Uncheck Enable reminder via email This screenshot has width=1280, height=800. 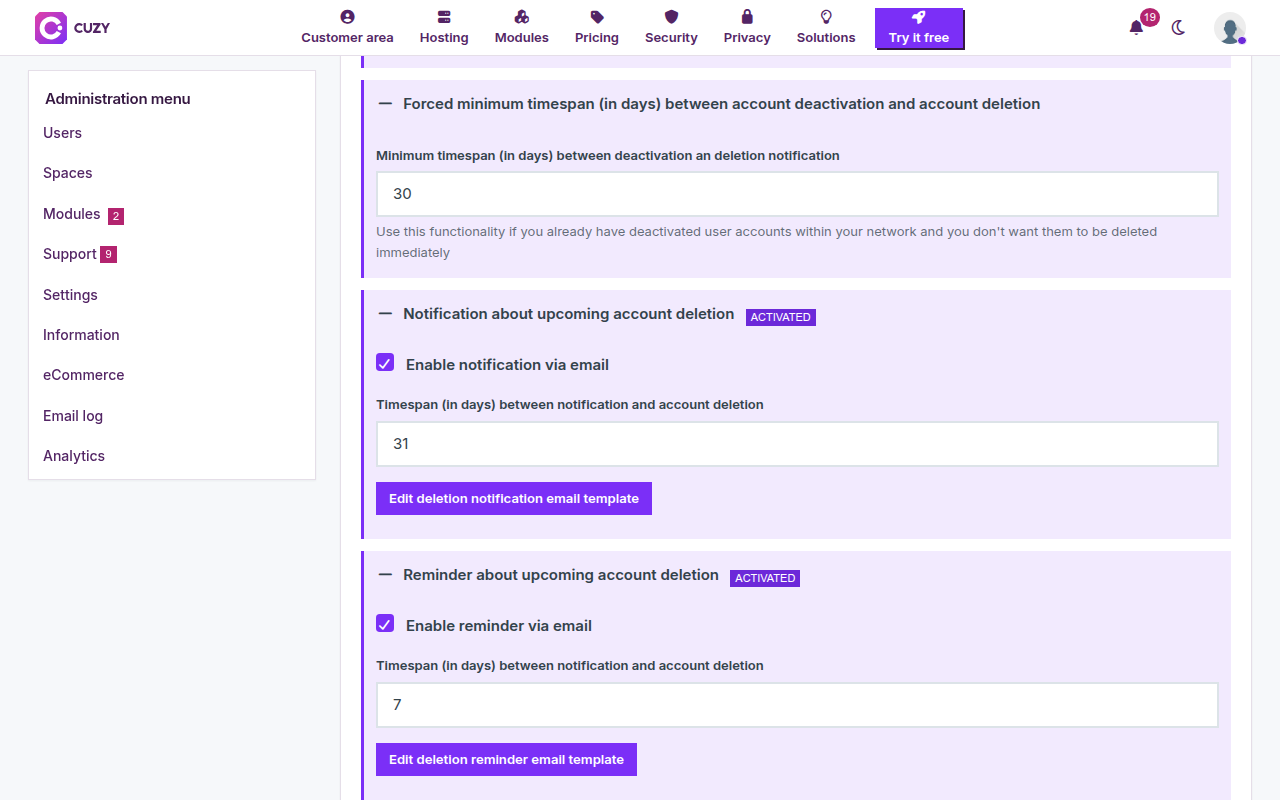click(x=385, y=624)
